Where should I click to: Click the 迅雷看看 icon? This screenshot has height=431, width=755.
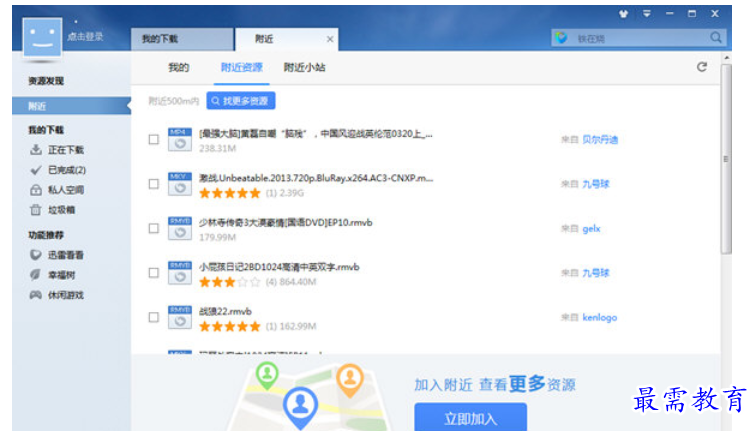[x=36, y=255]
